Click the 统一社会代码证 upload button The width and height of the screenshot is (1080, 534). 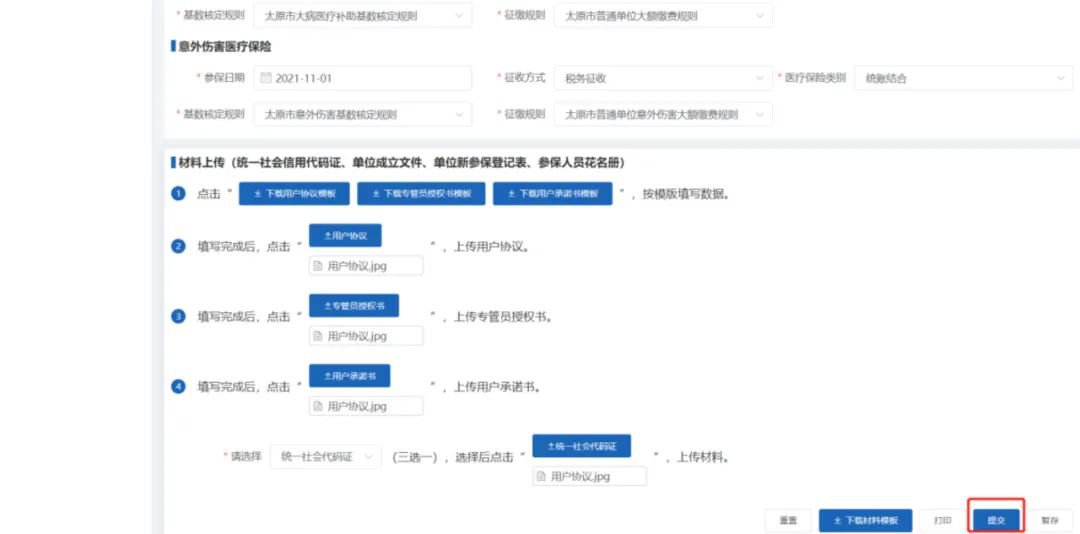[x=581, y=446]
